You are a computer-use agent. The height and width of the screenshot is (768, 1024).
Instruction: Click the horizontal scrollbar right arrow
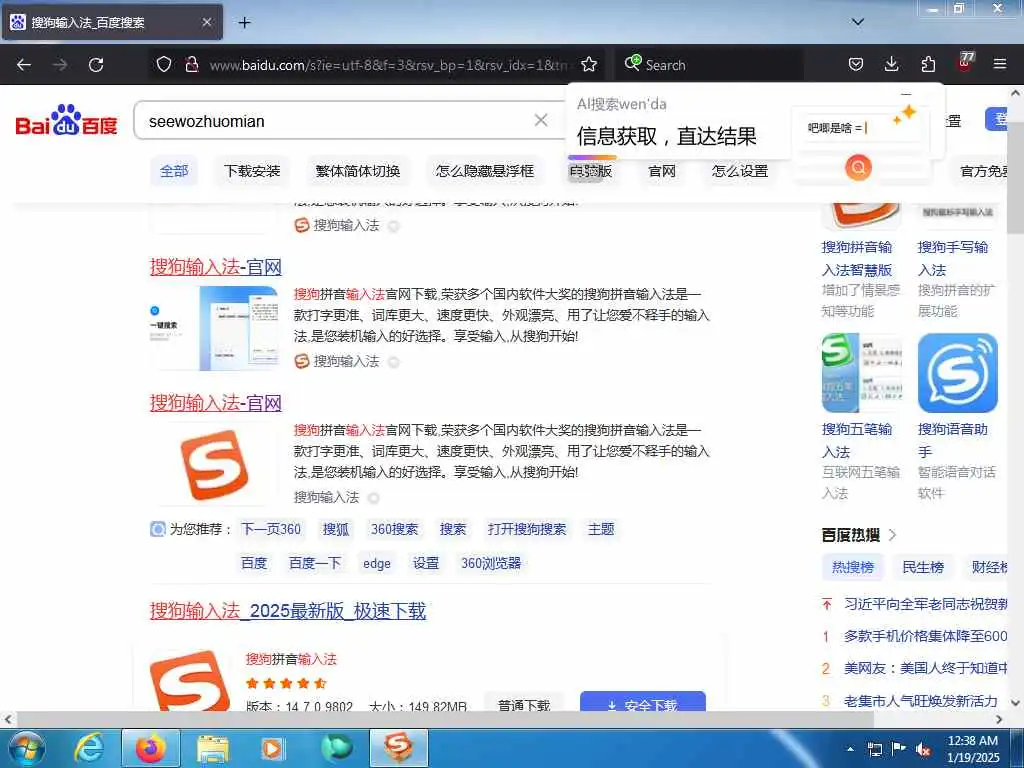coord(999,719)
